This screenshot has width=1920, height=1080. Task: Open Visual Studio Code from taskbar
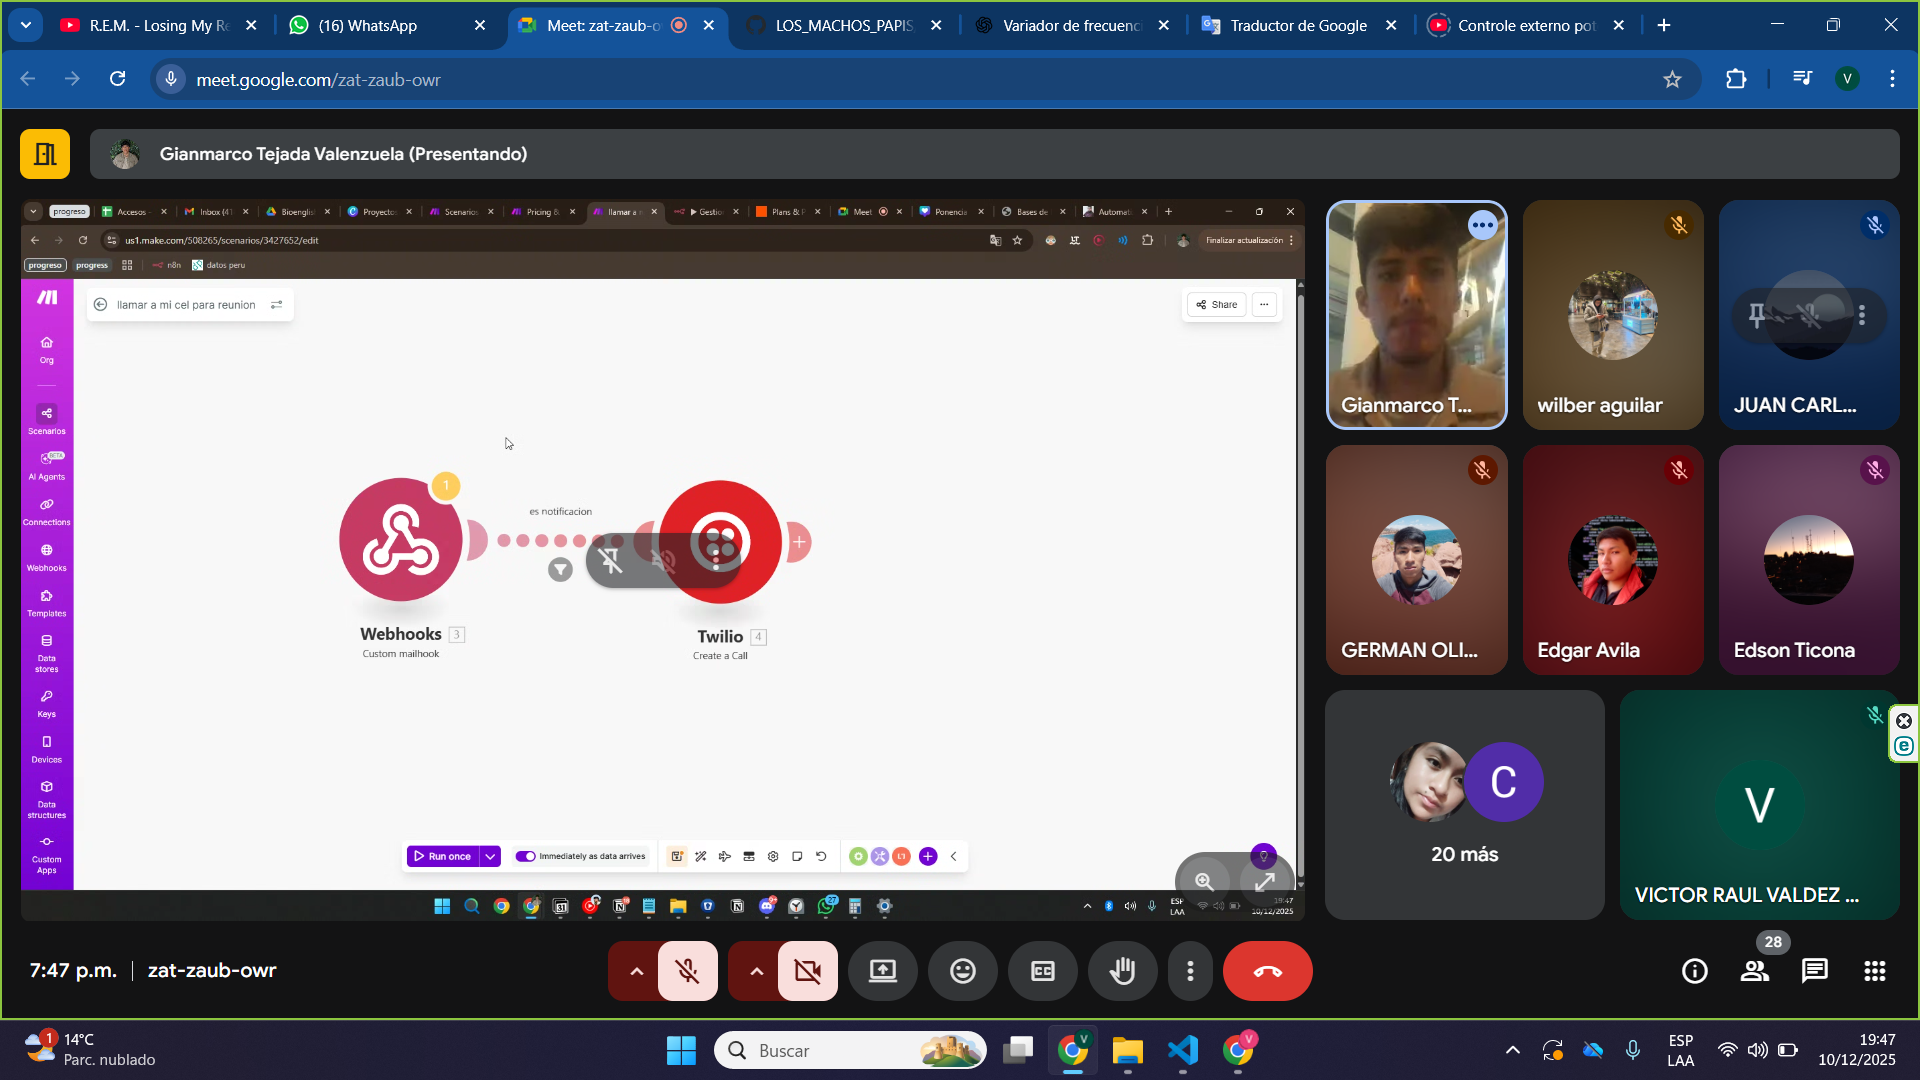pyautogui.click(x=1182, y=1050)
